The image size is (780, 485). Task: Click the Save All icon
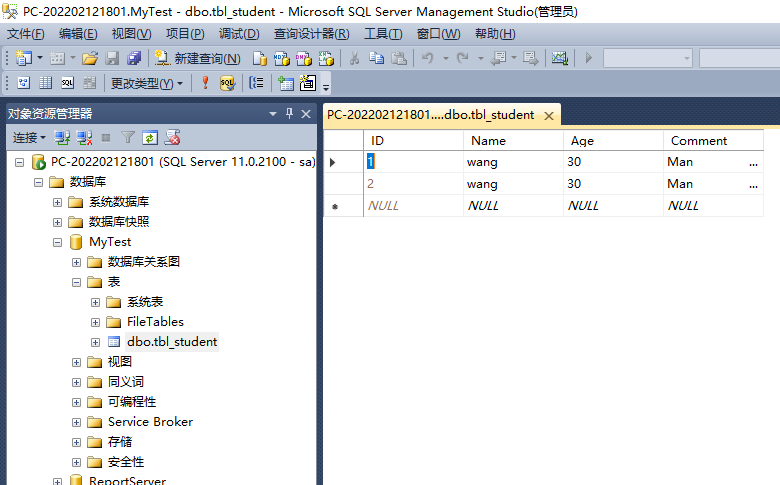pyautogui.click(x=134, y=59)
